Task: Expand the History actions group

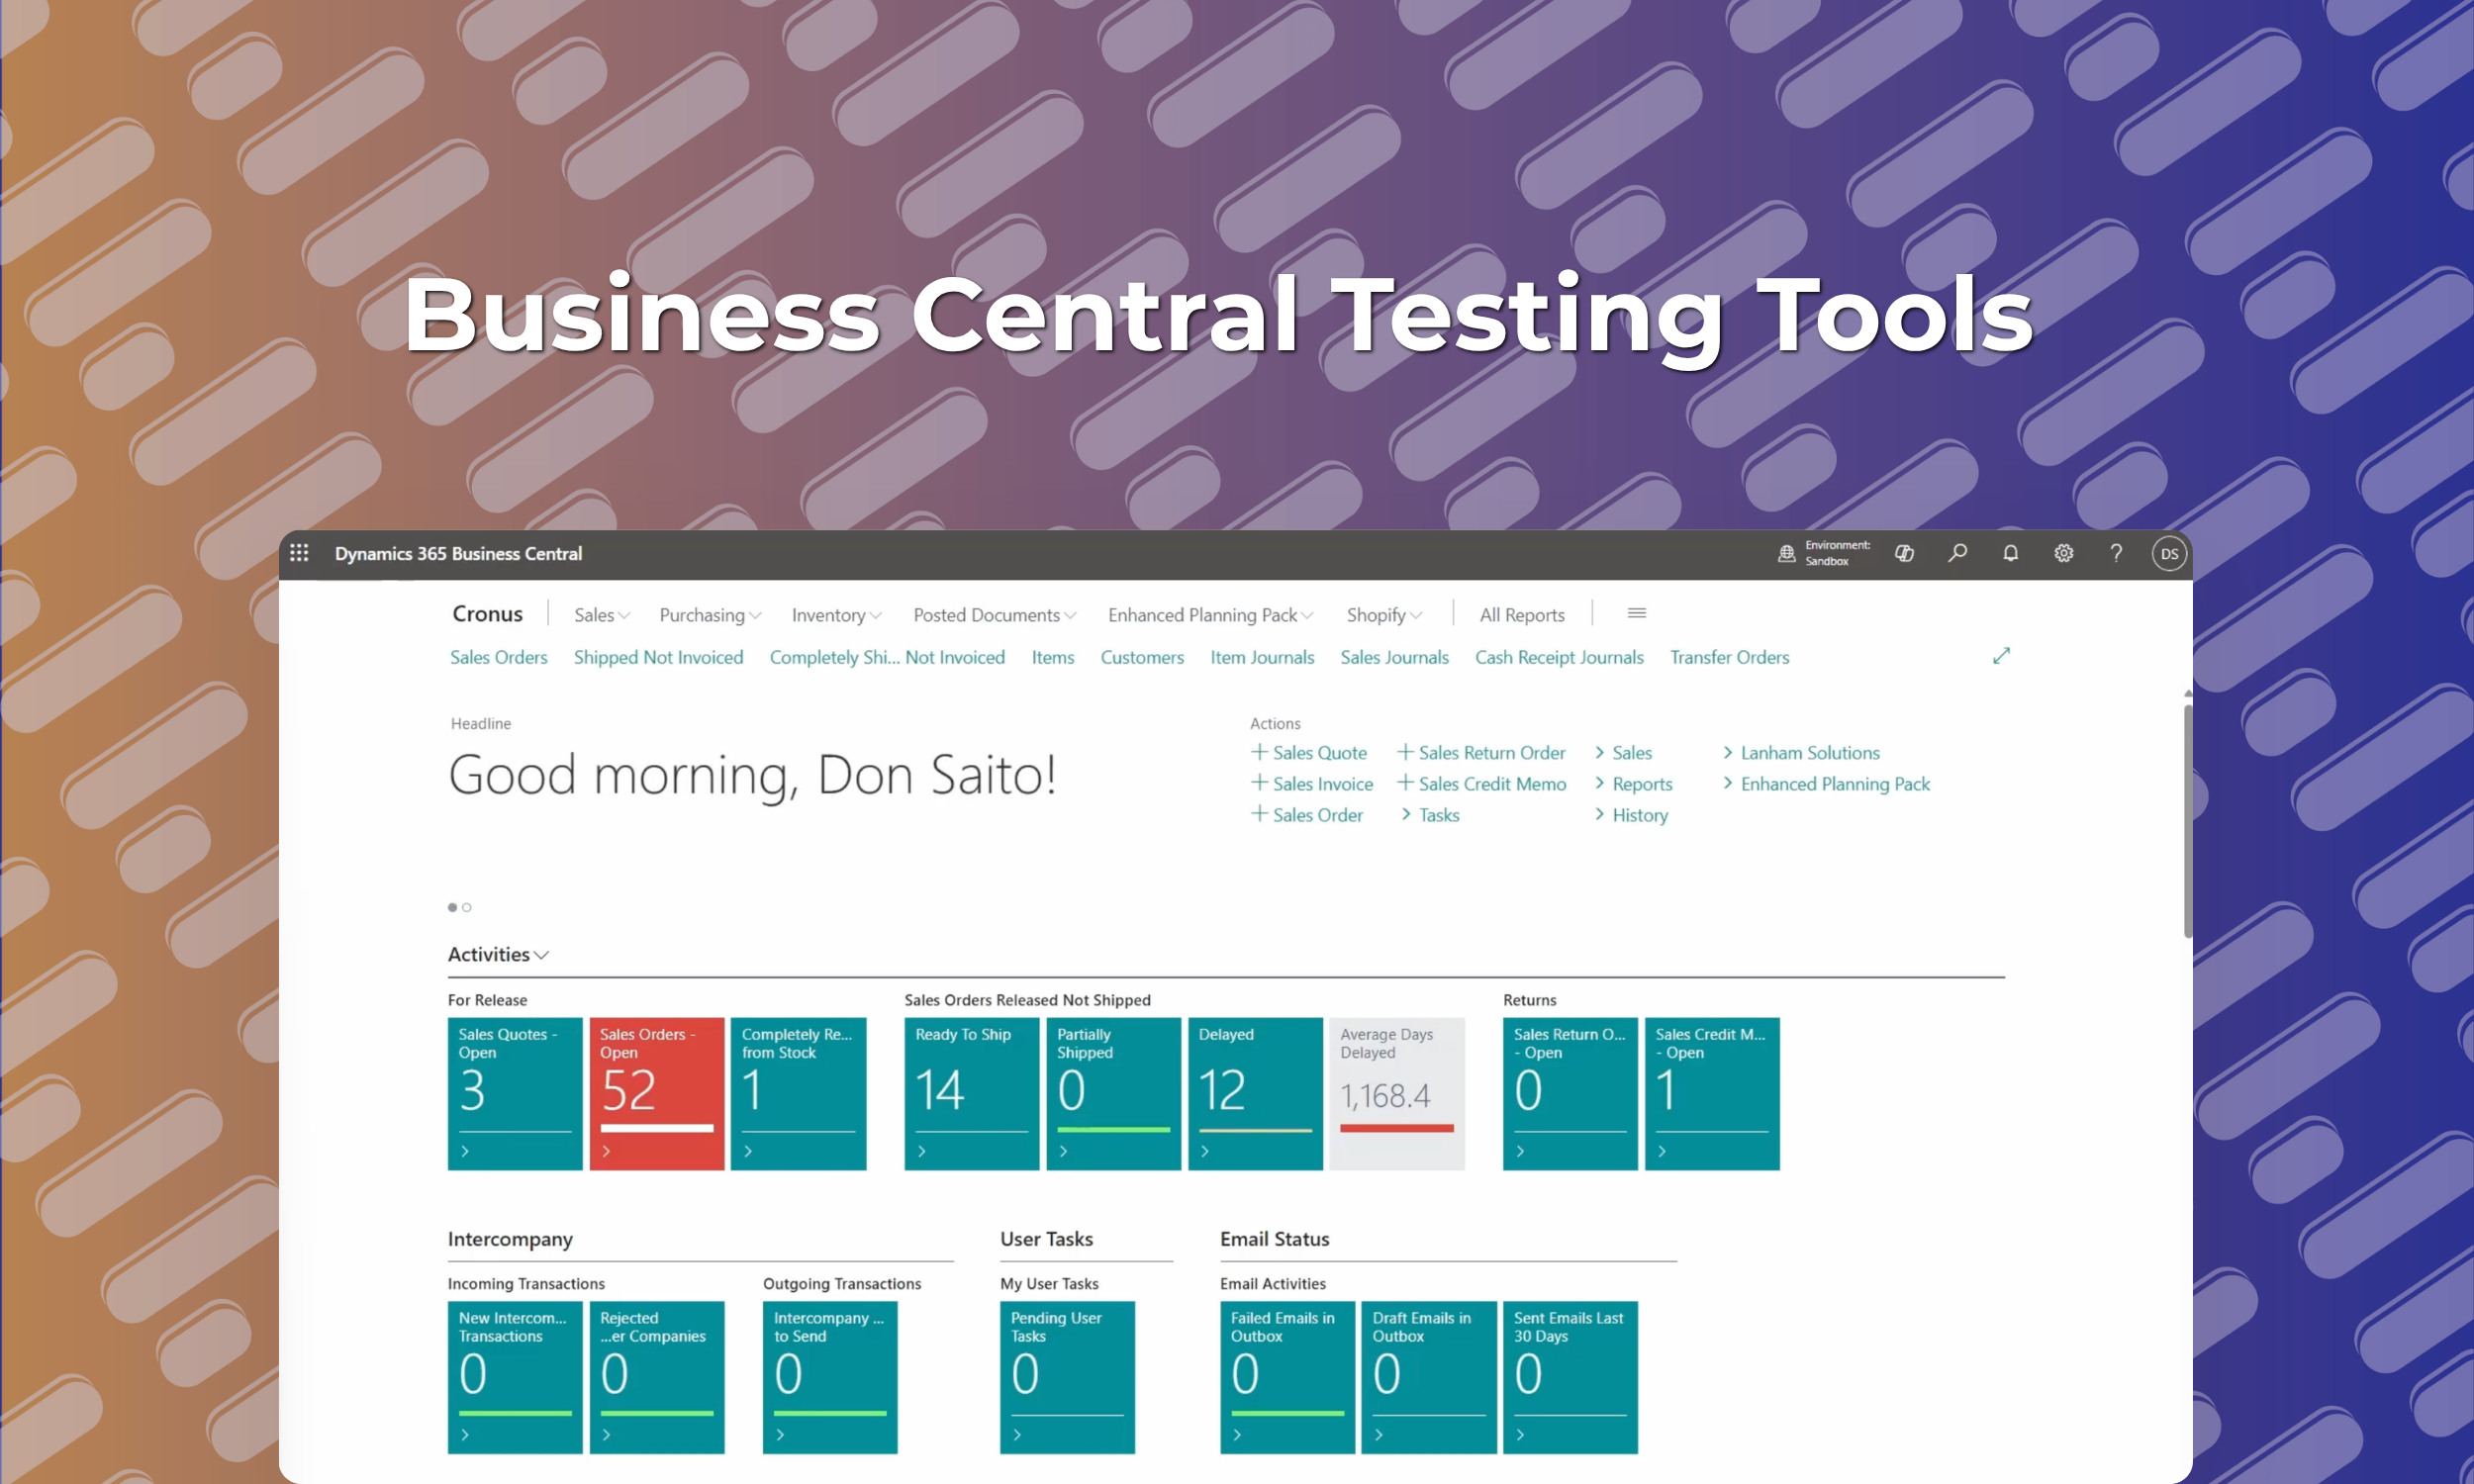Action: [x=1630, y=815]
